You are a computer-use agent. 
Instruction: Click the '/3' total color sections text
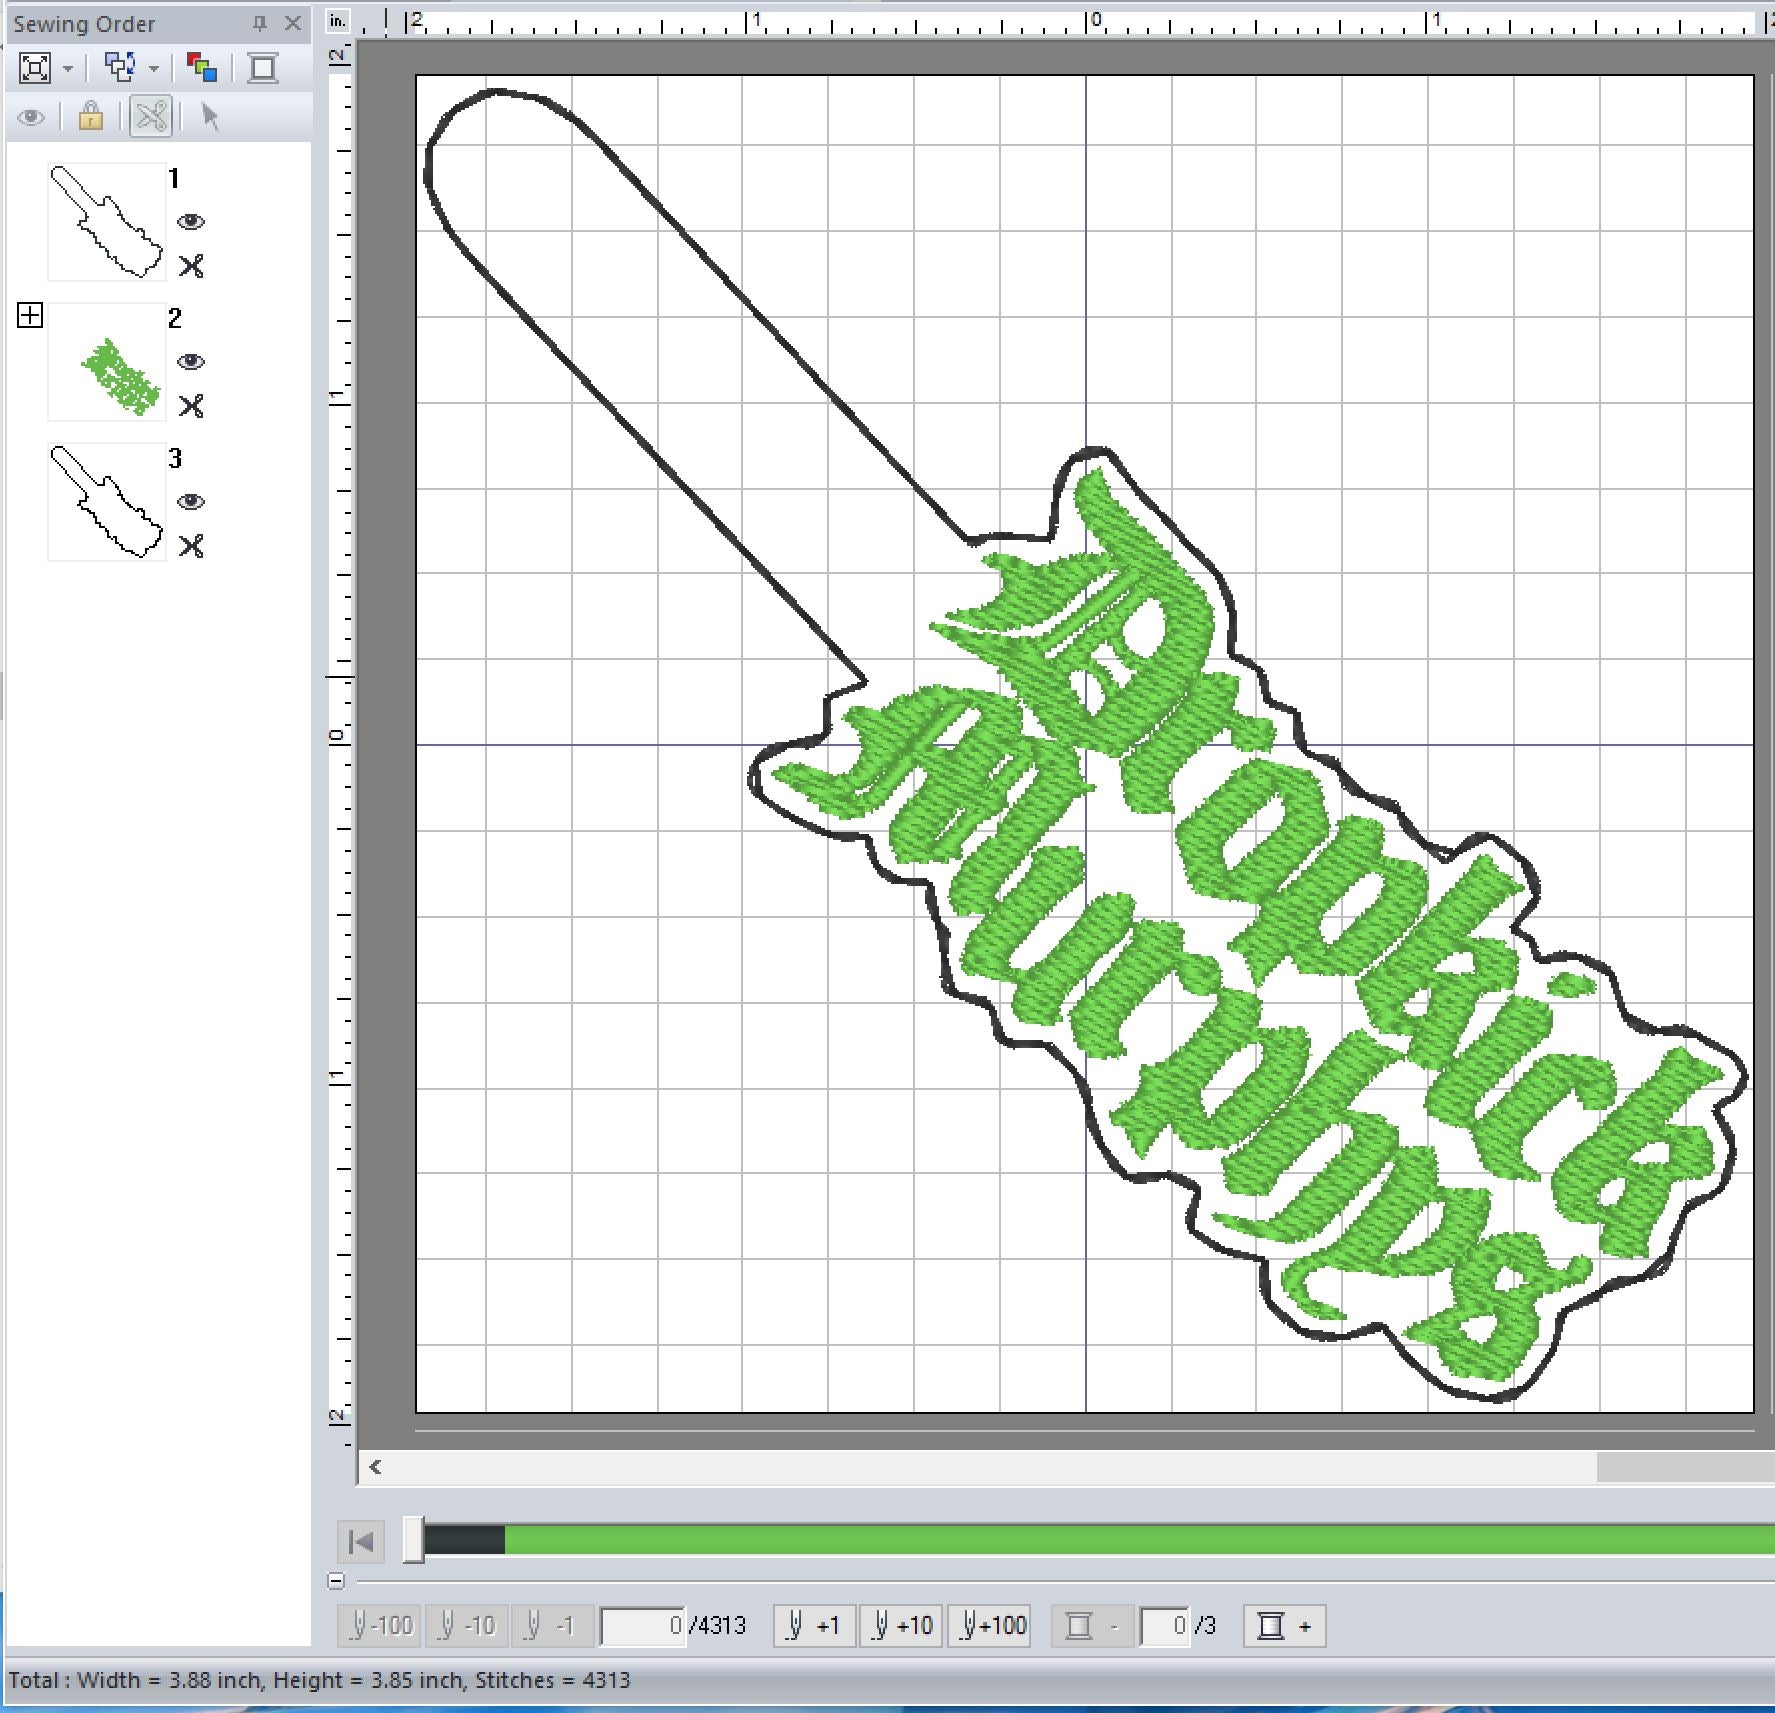1205,1626
